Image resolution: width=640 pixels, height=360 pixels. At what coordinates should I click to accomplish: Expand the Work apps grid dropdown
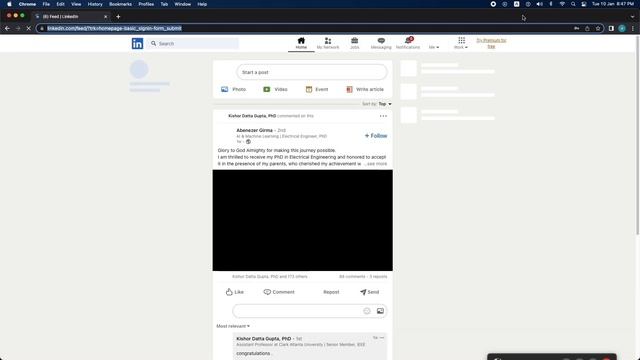click(461, 43)
